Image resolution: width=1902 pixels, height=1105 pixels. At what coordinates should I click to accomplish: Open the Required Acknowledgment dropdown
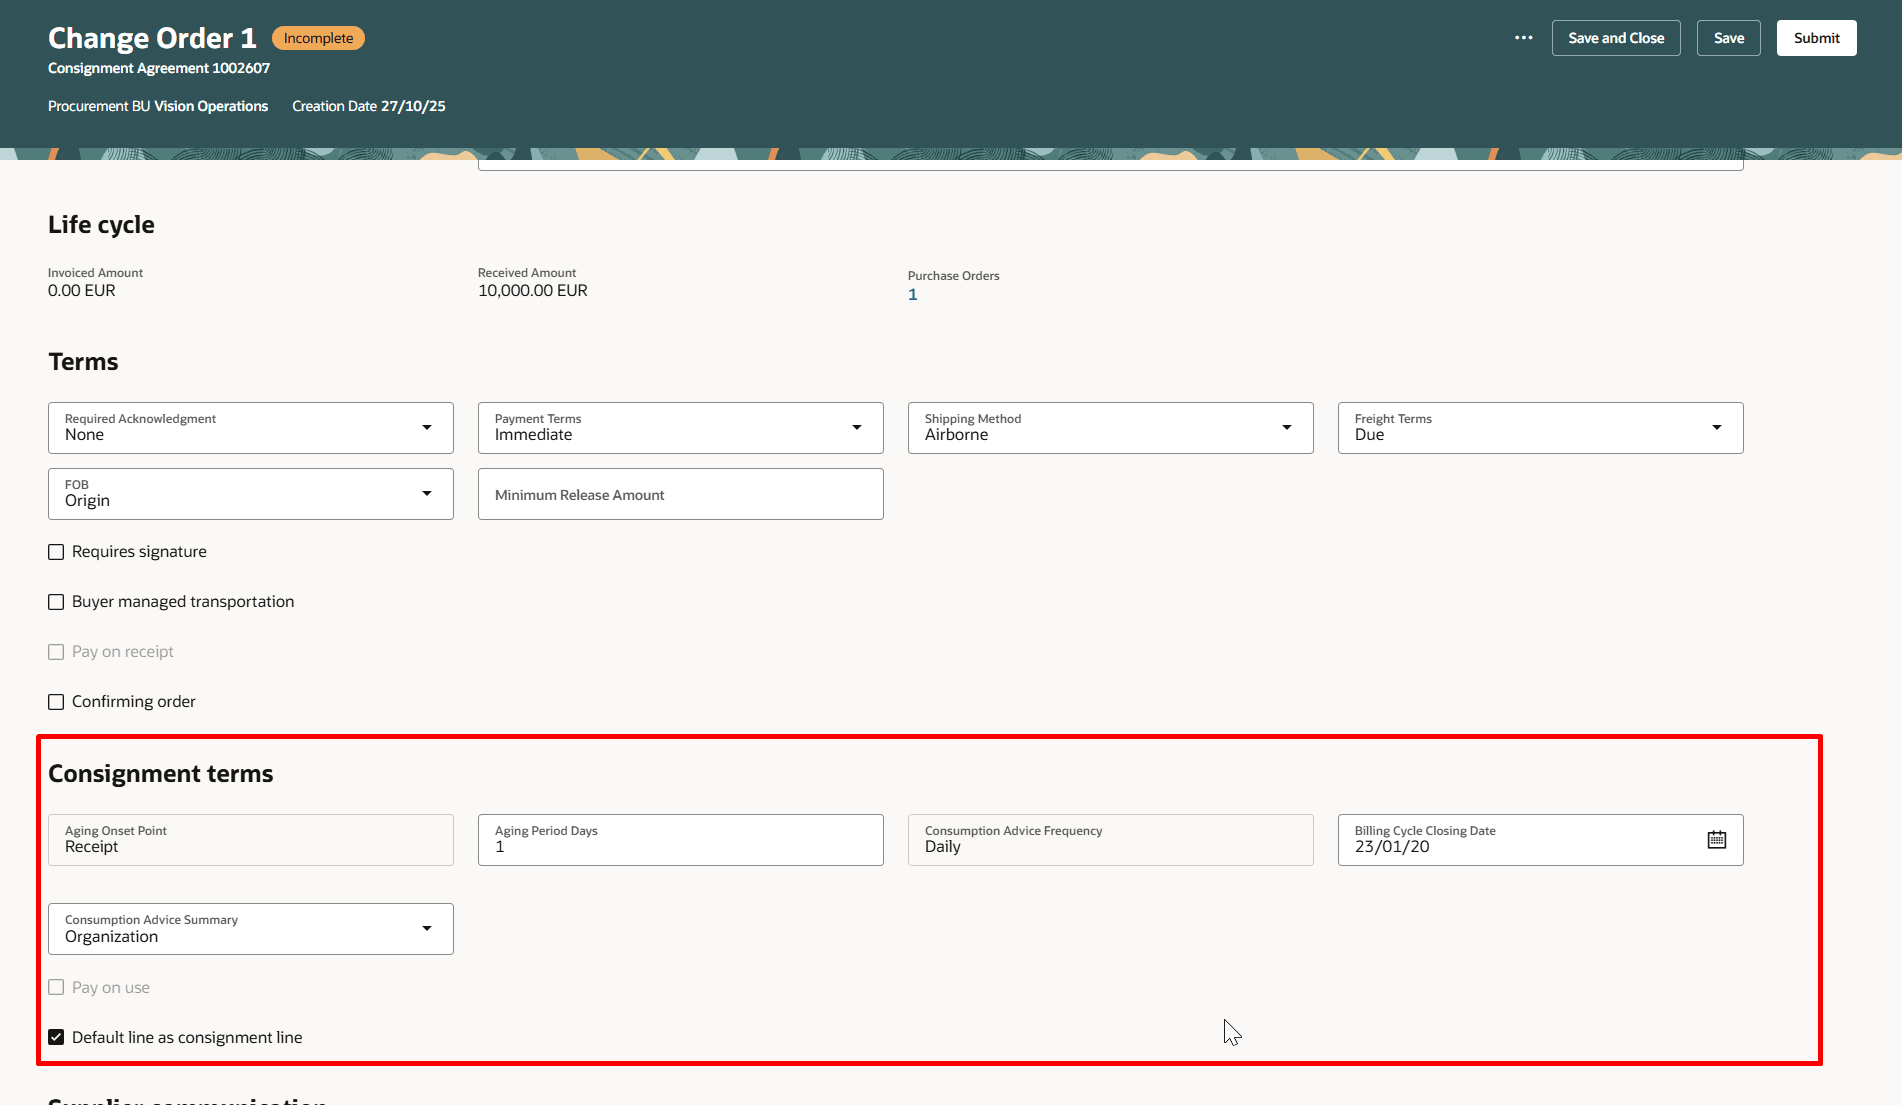click(x=427, y=427)
